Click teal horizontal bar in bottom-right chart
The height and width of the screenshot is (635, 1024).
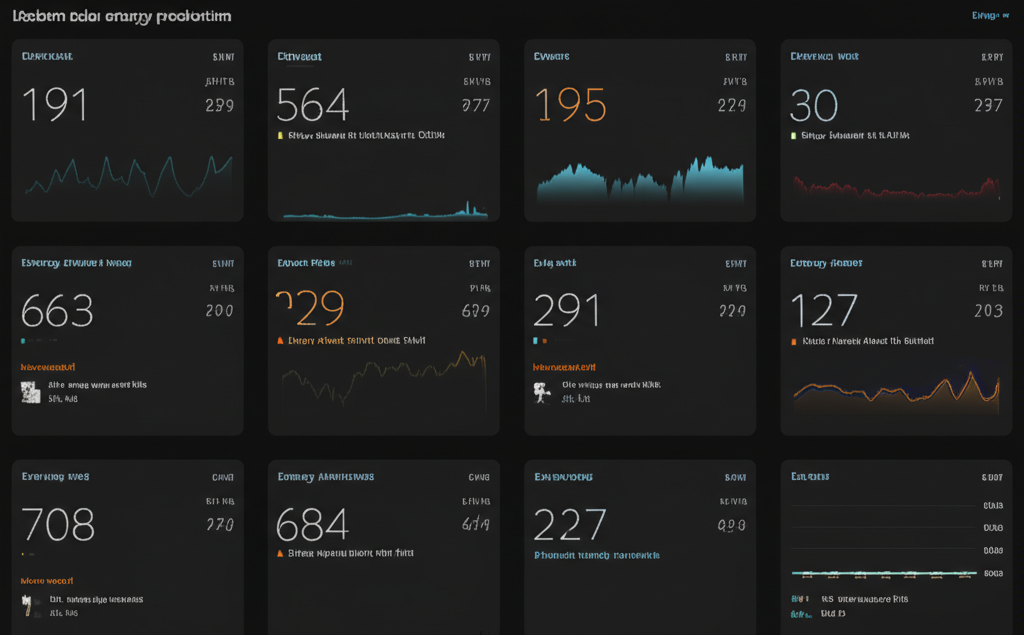(x=884, y=574)
